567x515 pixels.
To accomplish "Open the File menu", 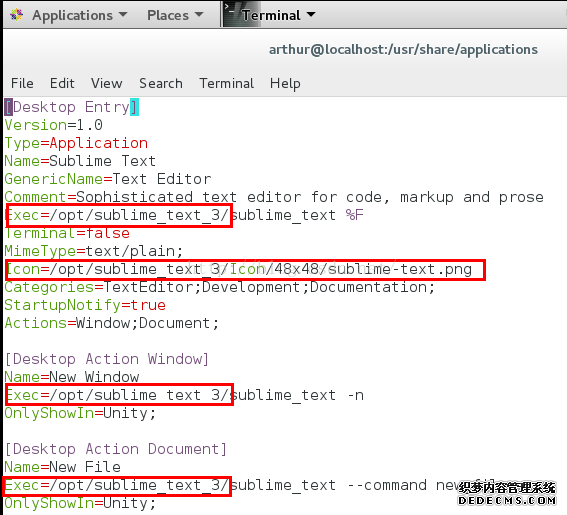I will point(22,83).
